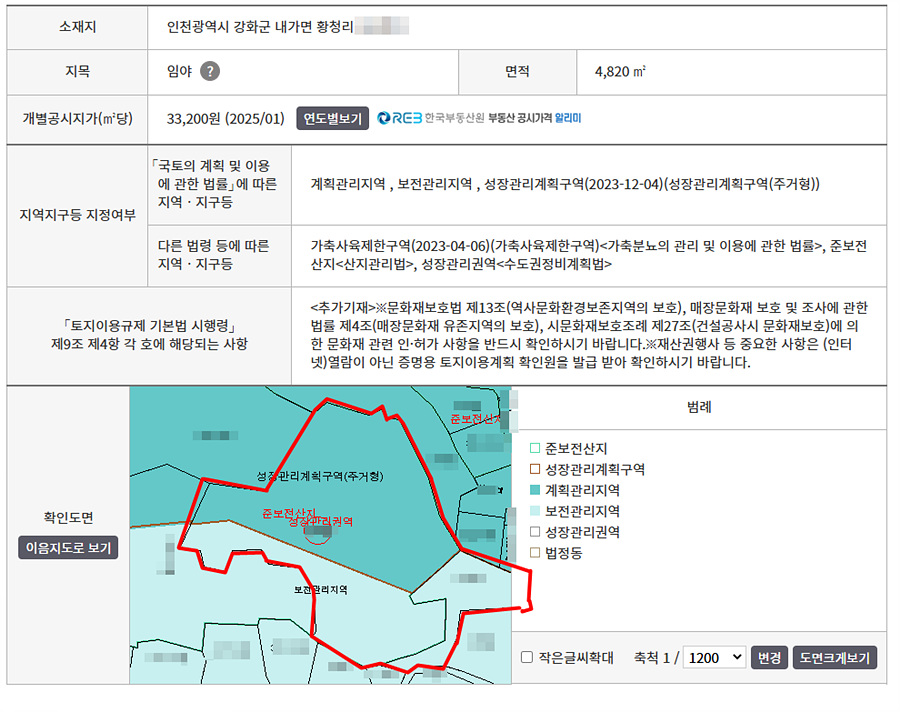Expand the 축척 1200 scale dropdown
900x712 pixels.
tap(715, 658)
